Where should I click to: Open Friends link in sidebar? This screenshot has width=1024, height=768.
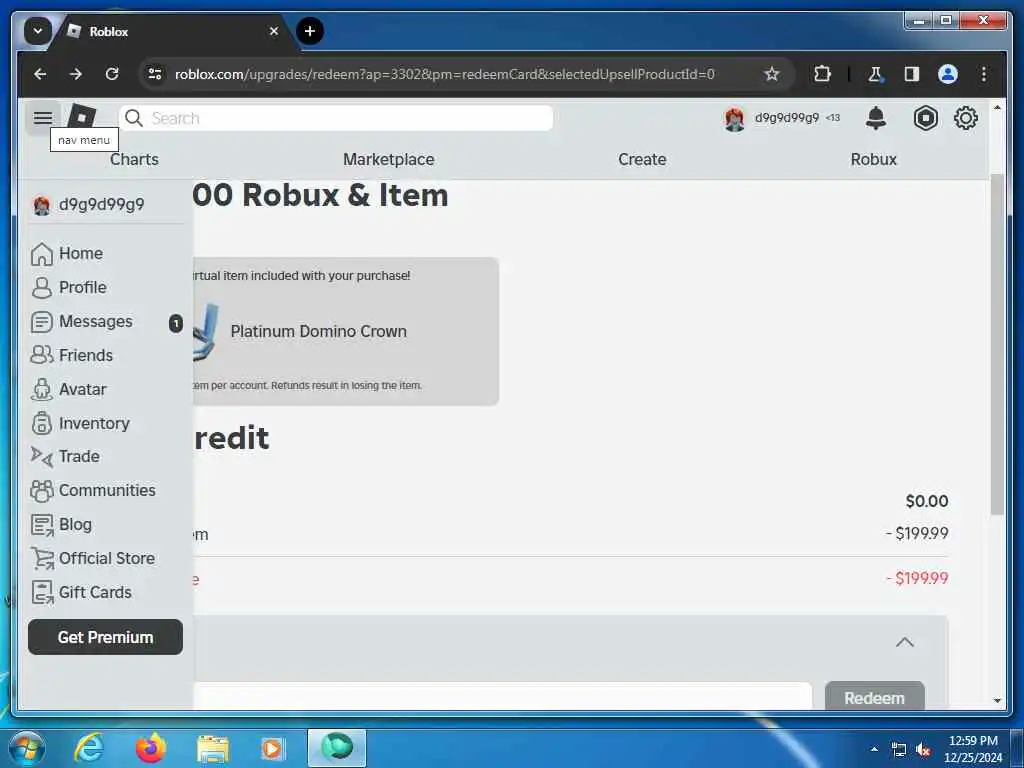click(86, 355)
